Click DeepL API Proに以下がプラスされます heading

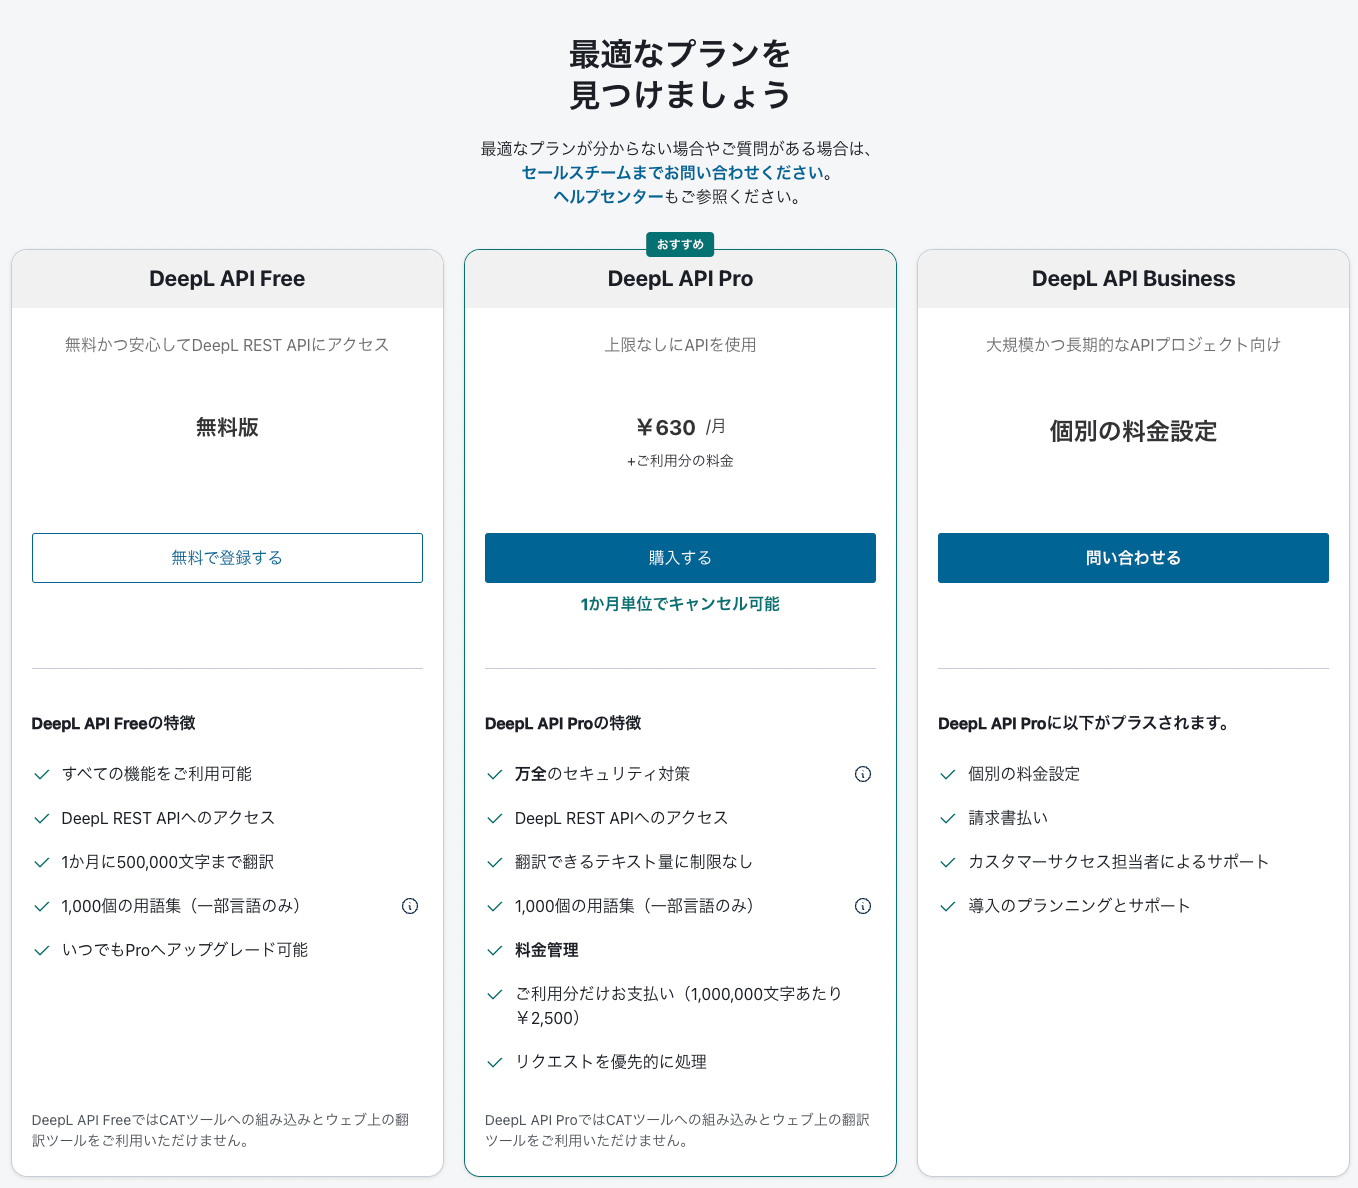click(x=1084, y=723)
